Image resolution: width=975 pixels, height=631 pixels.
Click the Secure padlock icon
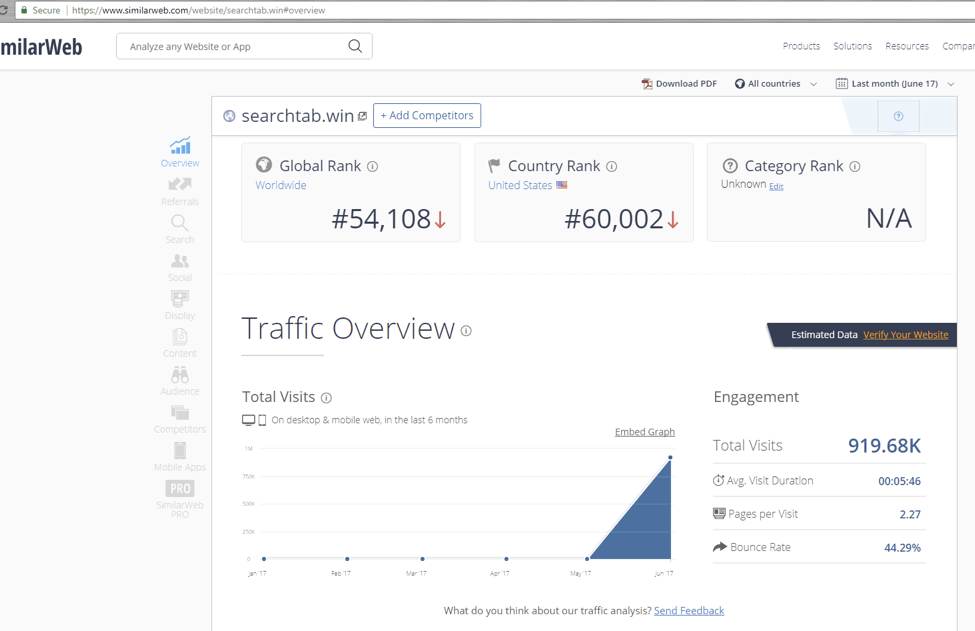(24, 10)
